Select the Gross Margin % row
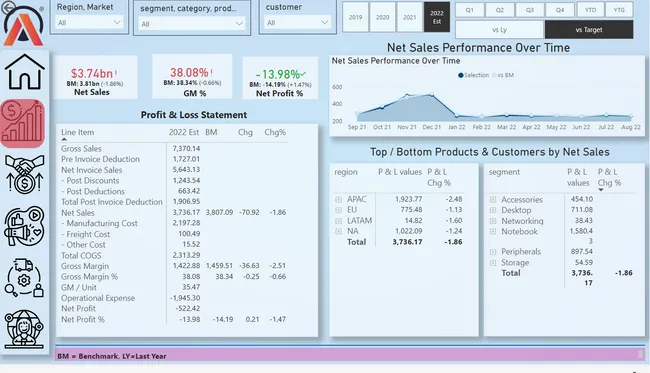This screenshot has height=373, width=650. 174,276
